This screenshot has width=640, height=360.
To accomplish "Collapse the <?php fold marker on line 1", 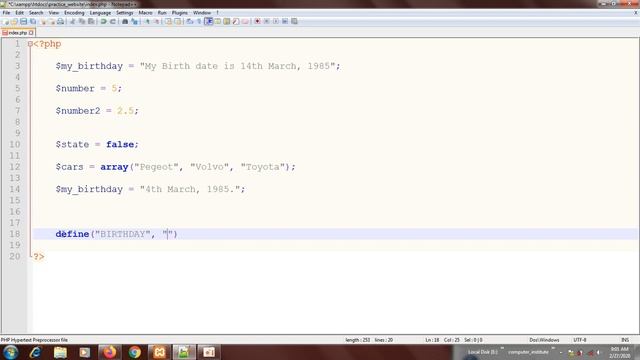I will [x=30, y=44].
